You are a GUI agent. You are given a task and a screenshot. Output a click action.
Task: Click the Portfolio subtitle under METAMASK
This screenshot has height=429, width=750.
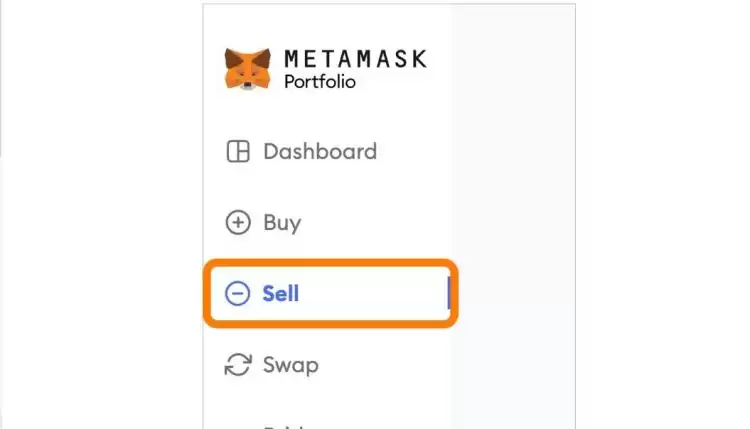point(320,82)
